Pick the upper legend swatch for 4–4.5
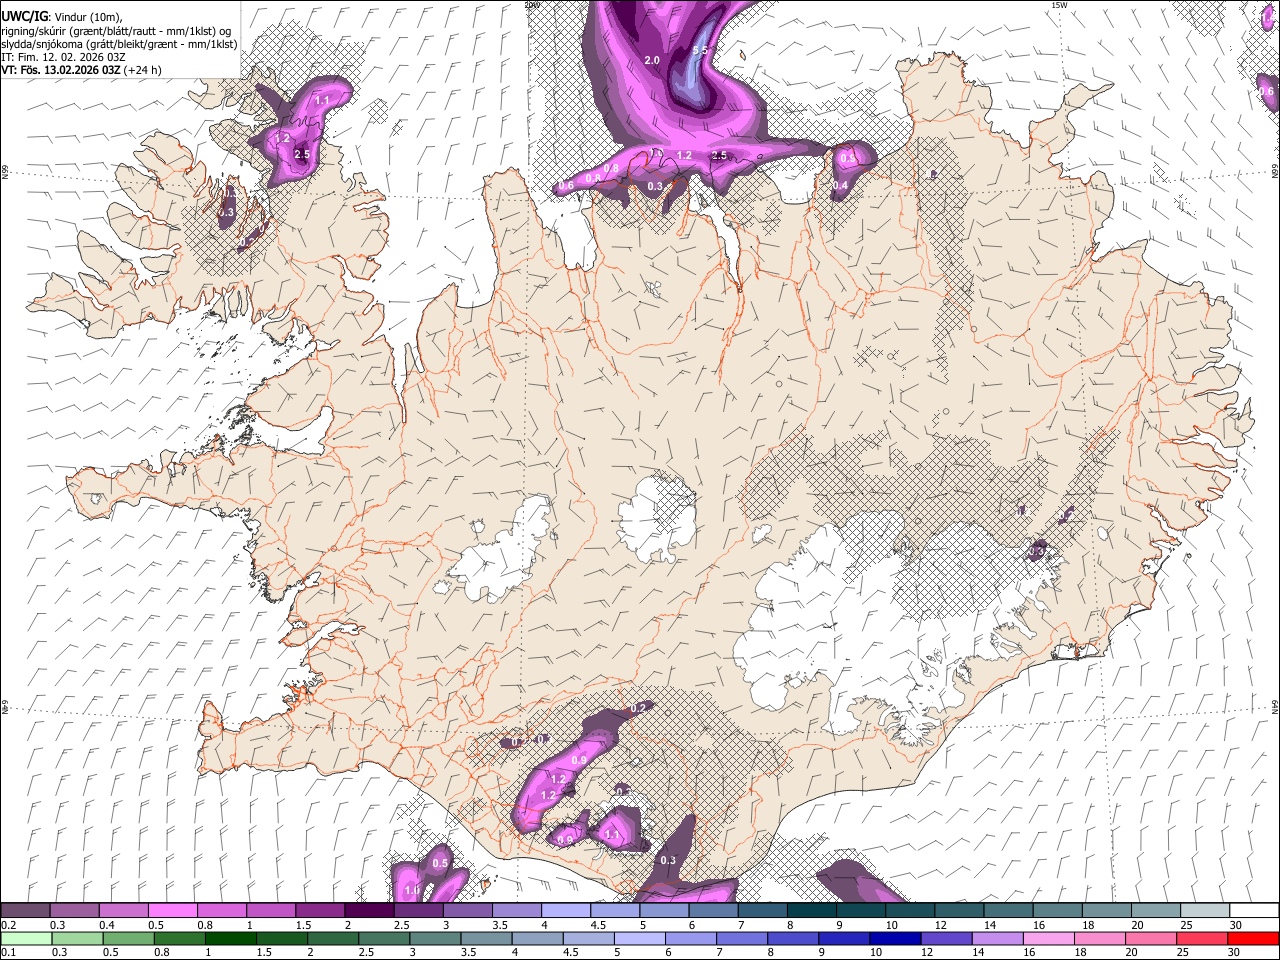Screen dimensions: 1280x960 tap(565, 911)
